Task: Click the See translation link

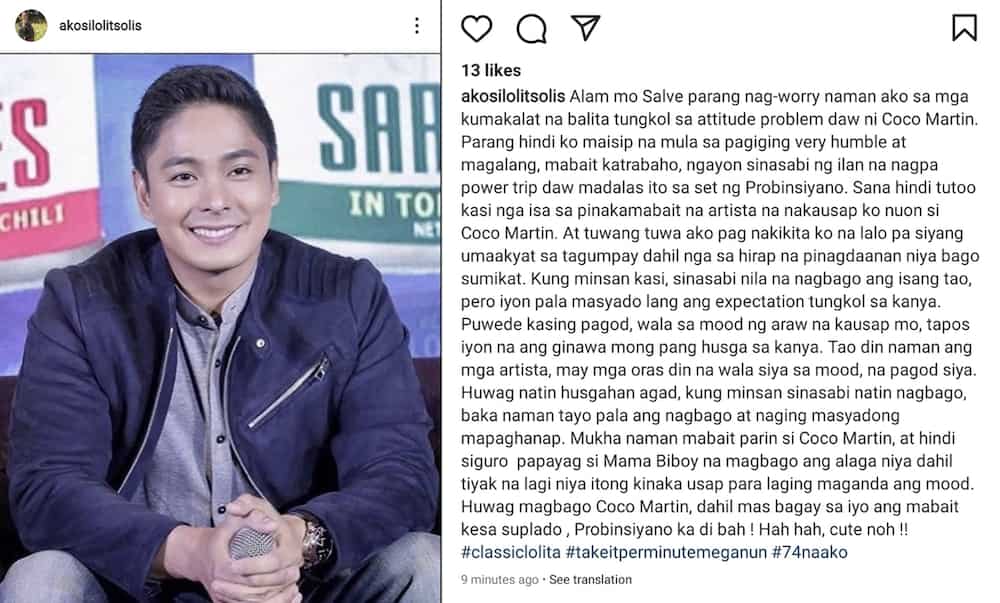Action: (591, 579)
